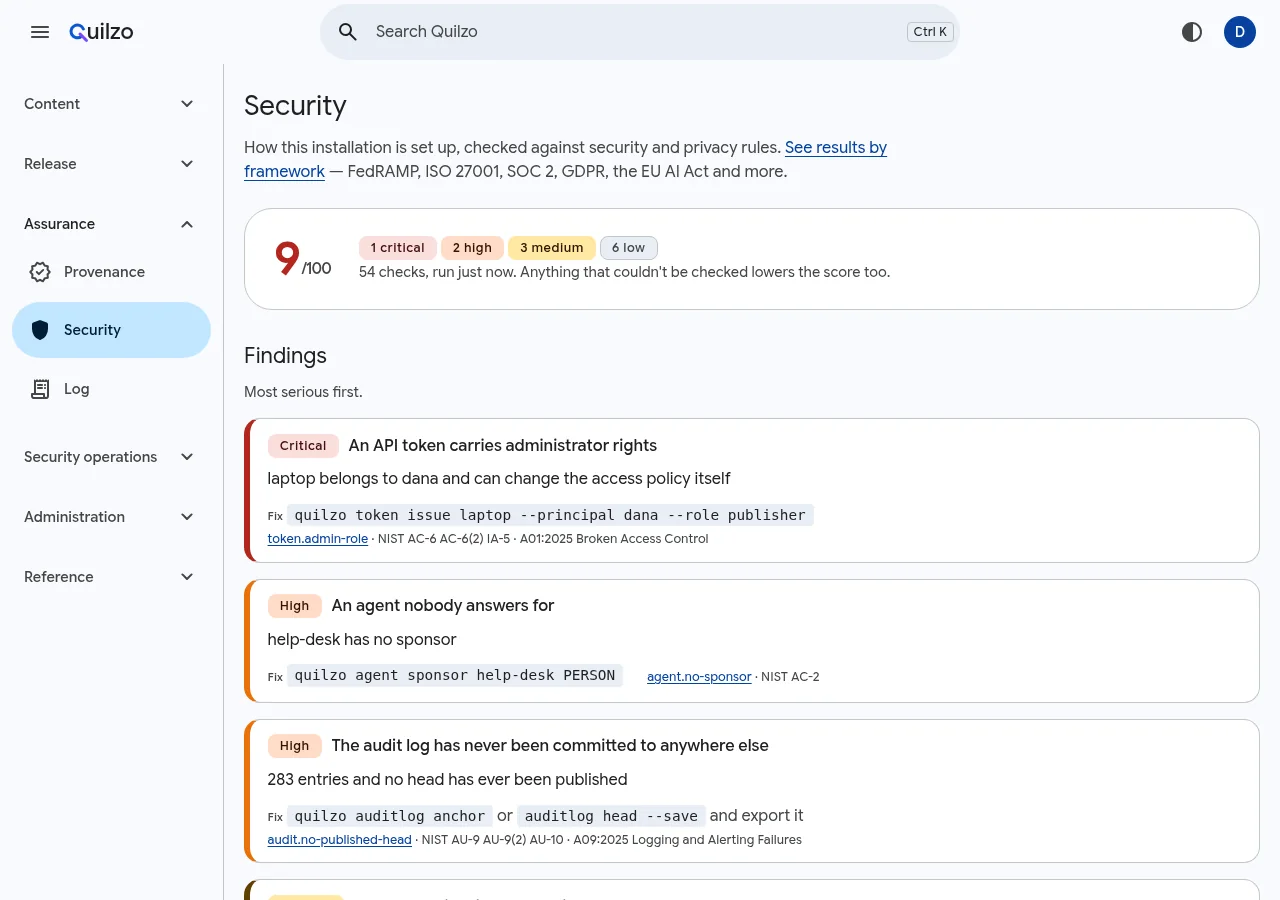
Task: Open the token.admin-role rule link
Action: 317,539
